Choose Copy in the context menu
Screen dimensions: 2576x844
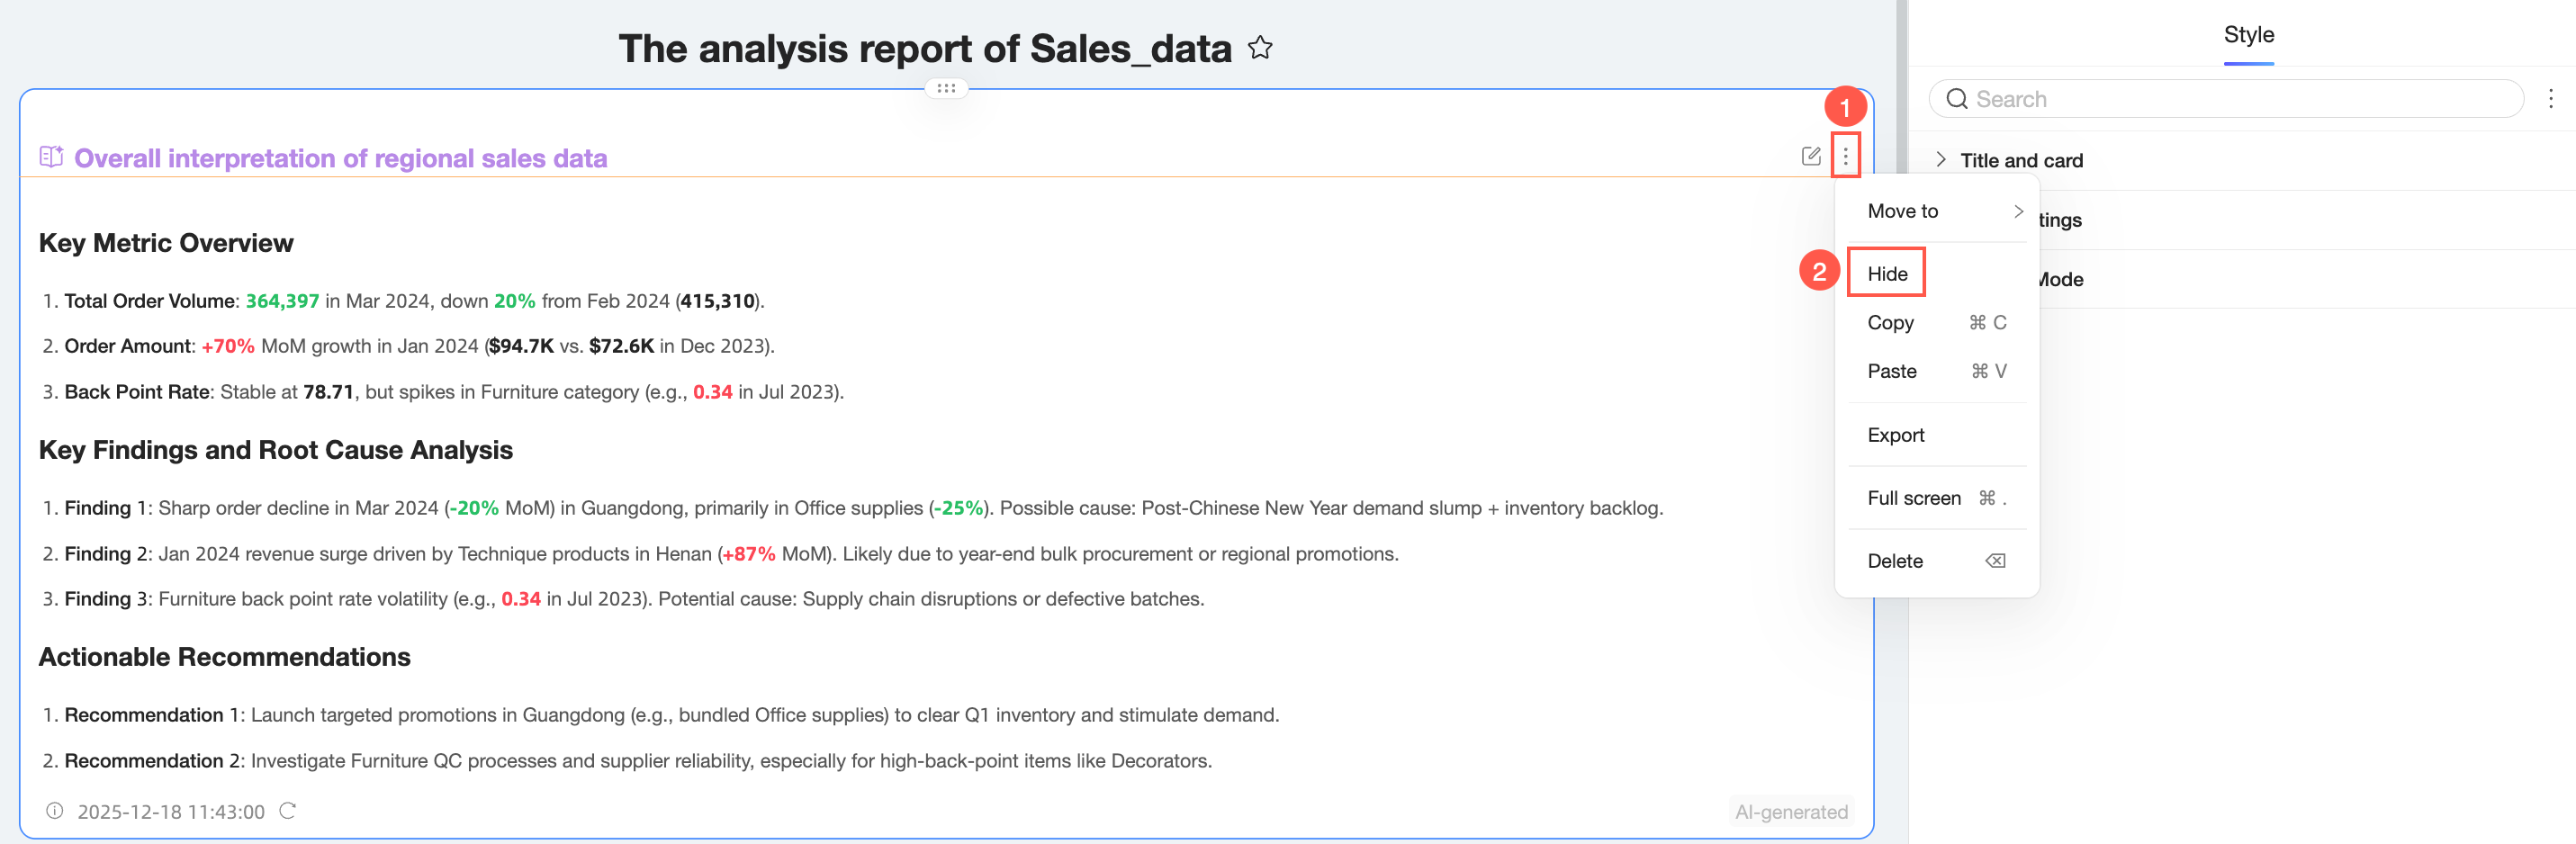tap(1890, 323)
